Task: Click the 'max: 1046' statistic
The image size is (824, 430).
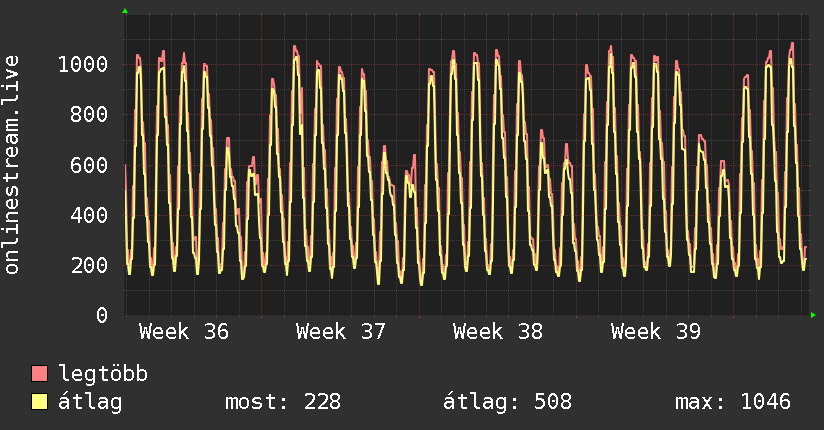Action: 733,402
